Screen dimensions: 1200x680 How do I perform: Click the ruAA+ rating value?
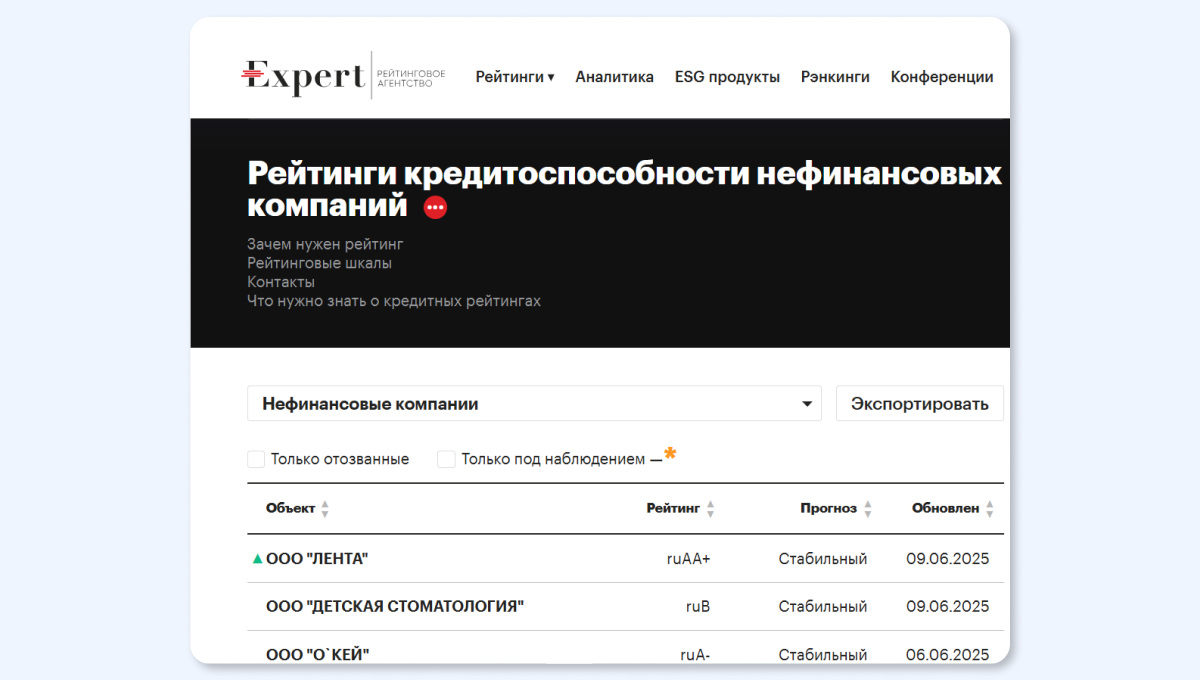click(688, 559)
